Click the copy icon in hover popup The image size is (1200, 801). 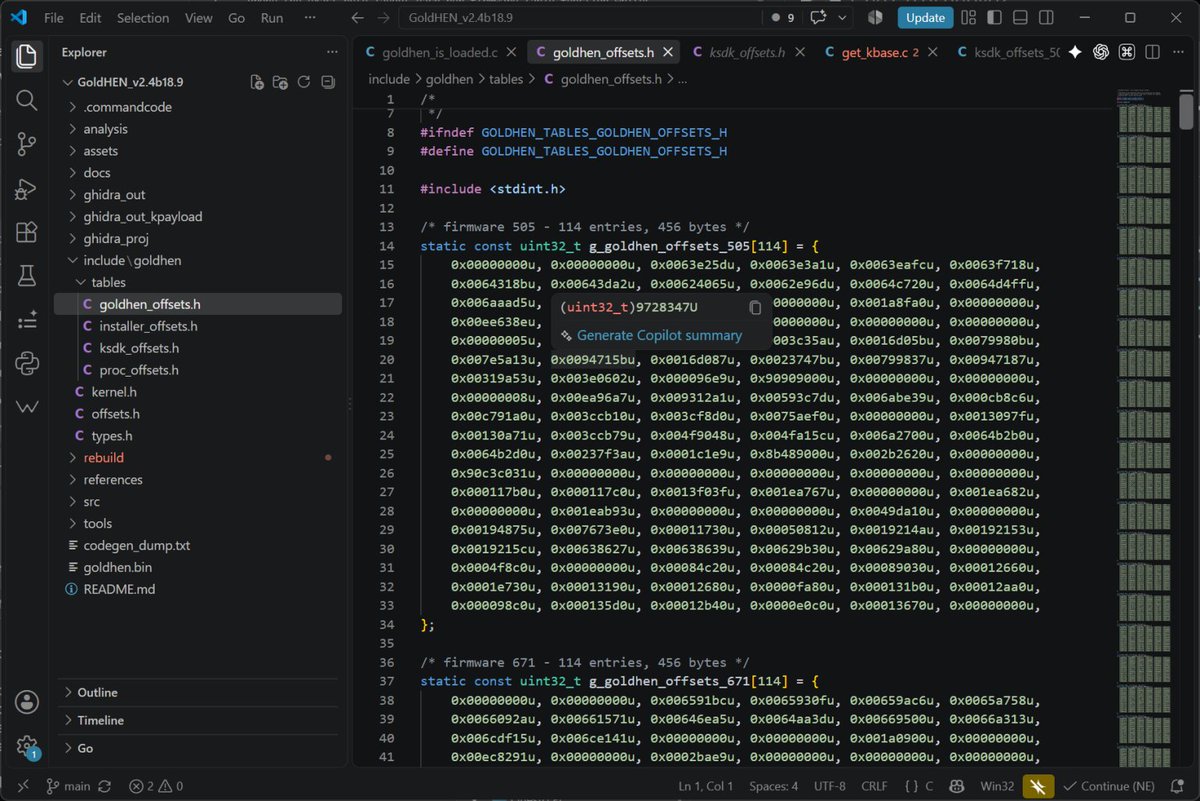pyautogui.click(x=755, y=308)
